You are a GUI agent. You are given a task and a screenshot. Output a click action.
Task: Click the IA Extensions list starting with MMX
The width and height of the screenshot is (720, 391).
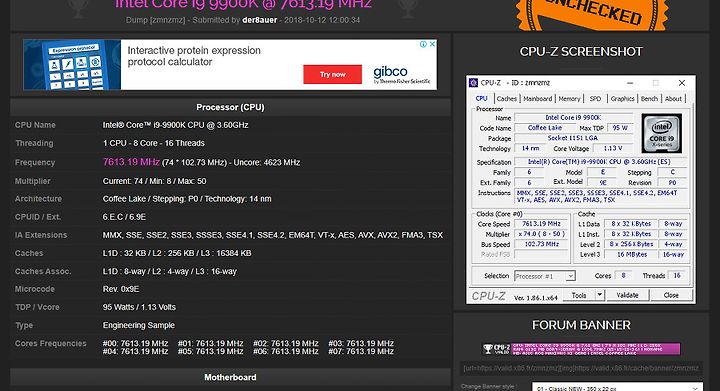click(x=273, y=235)
